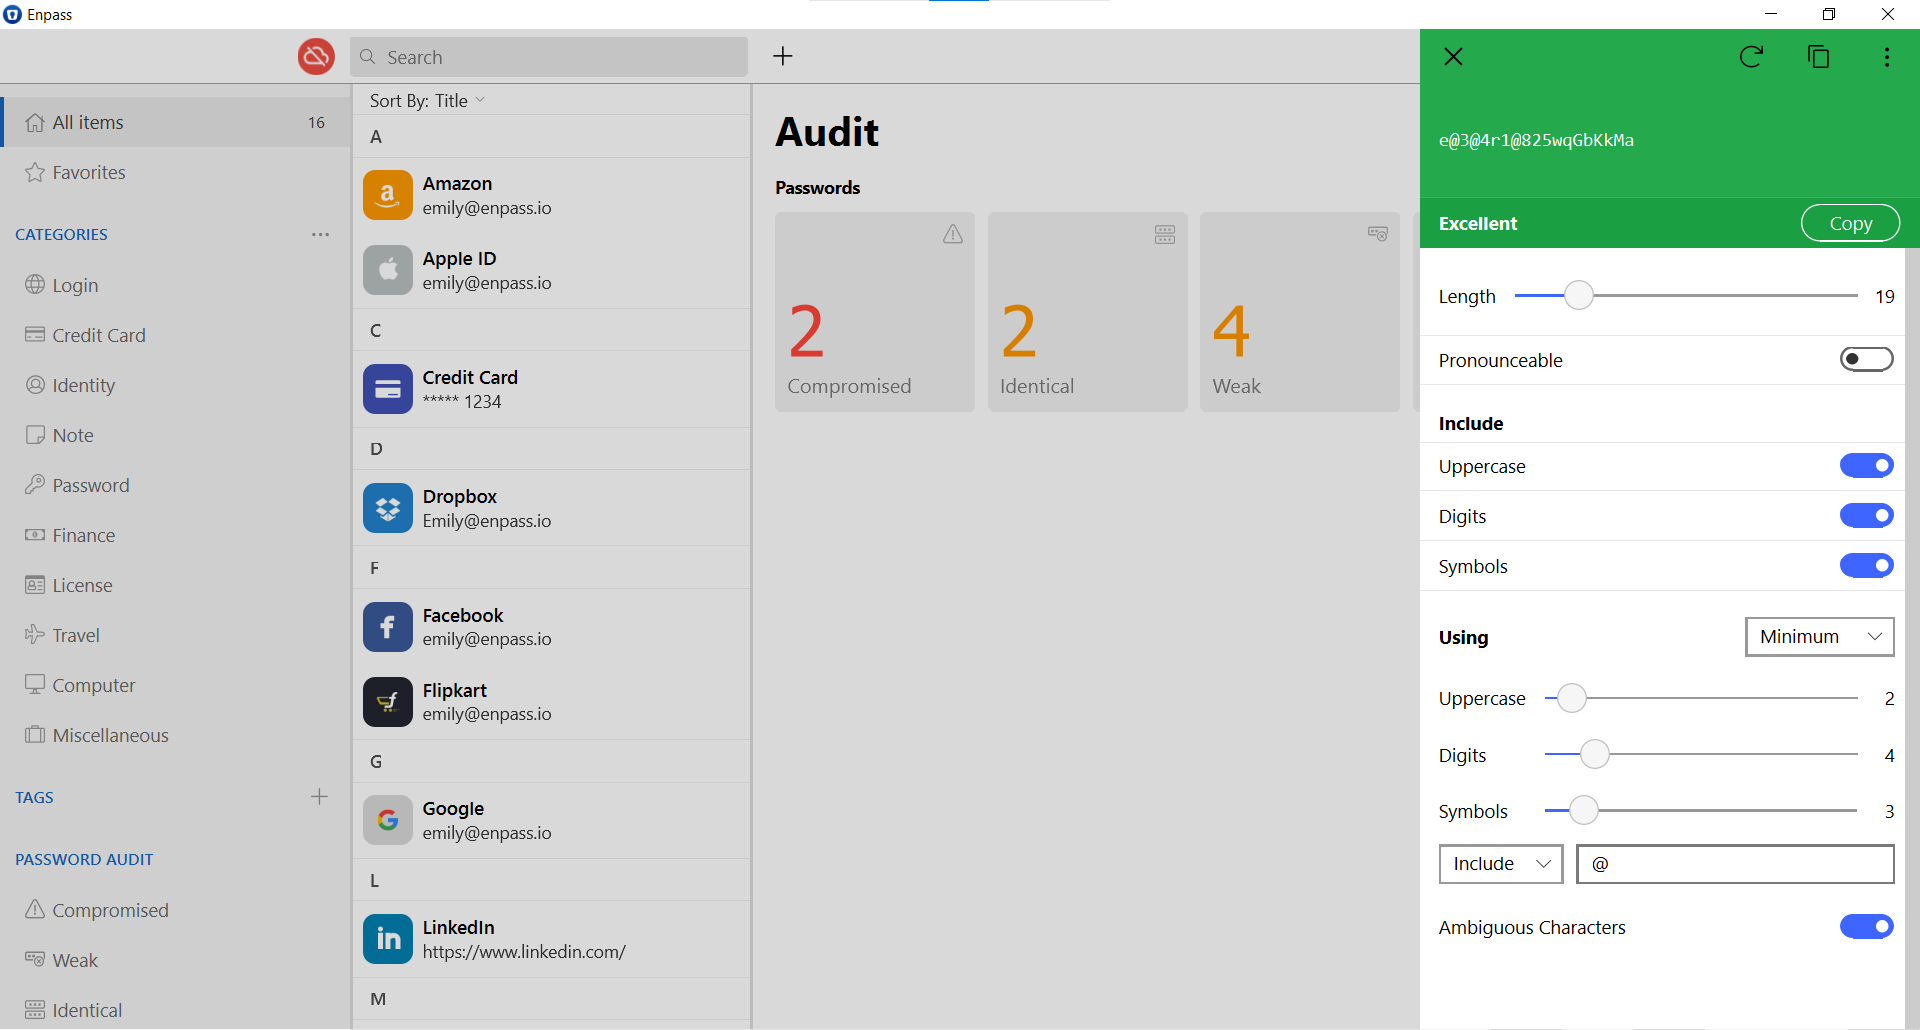Click the red sync disabled cloud icon
Viewport: 1920px width, 1030px height.
316,56
